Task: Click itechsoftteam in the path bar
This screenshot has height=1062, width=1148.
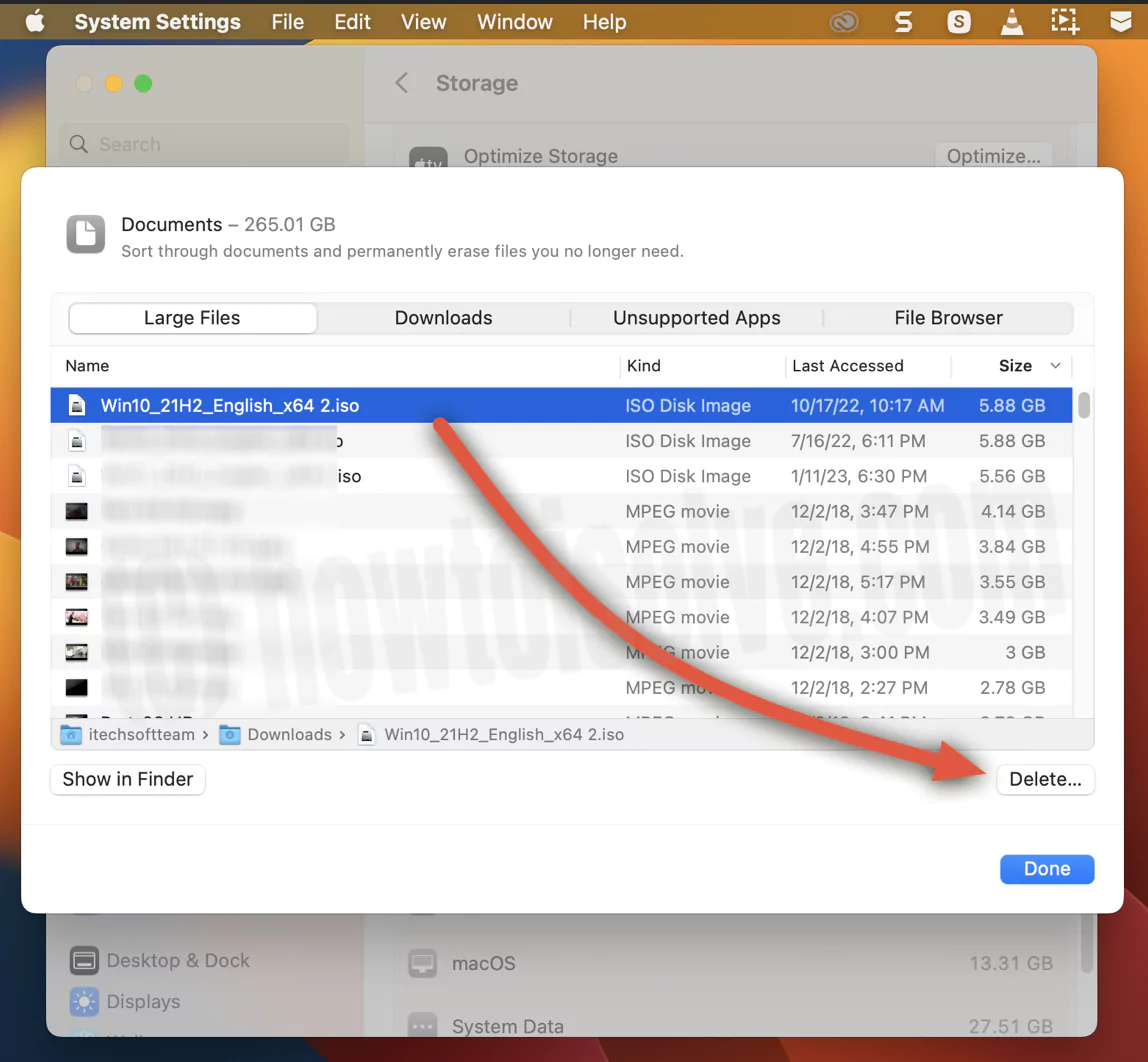Action: [x=141, y=734]
